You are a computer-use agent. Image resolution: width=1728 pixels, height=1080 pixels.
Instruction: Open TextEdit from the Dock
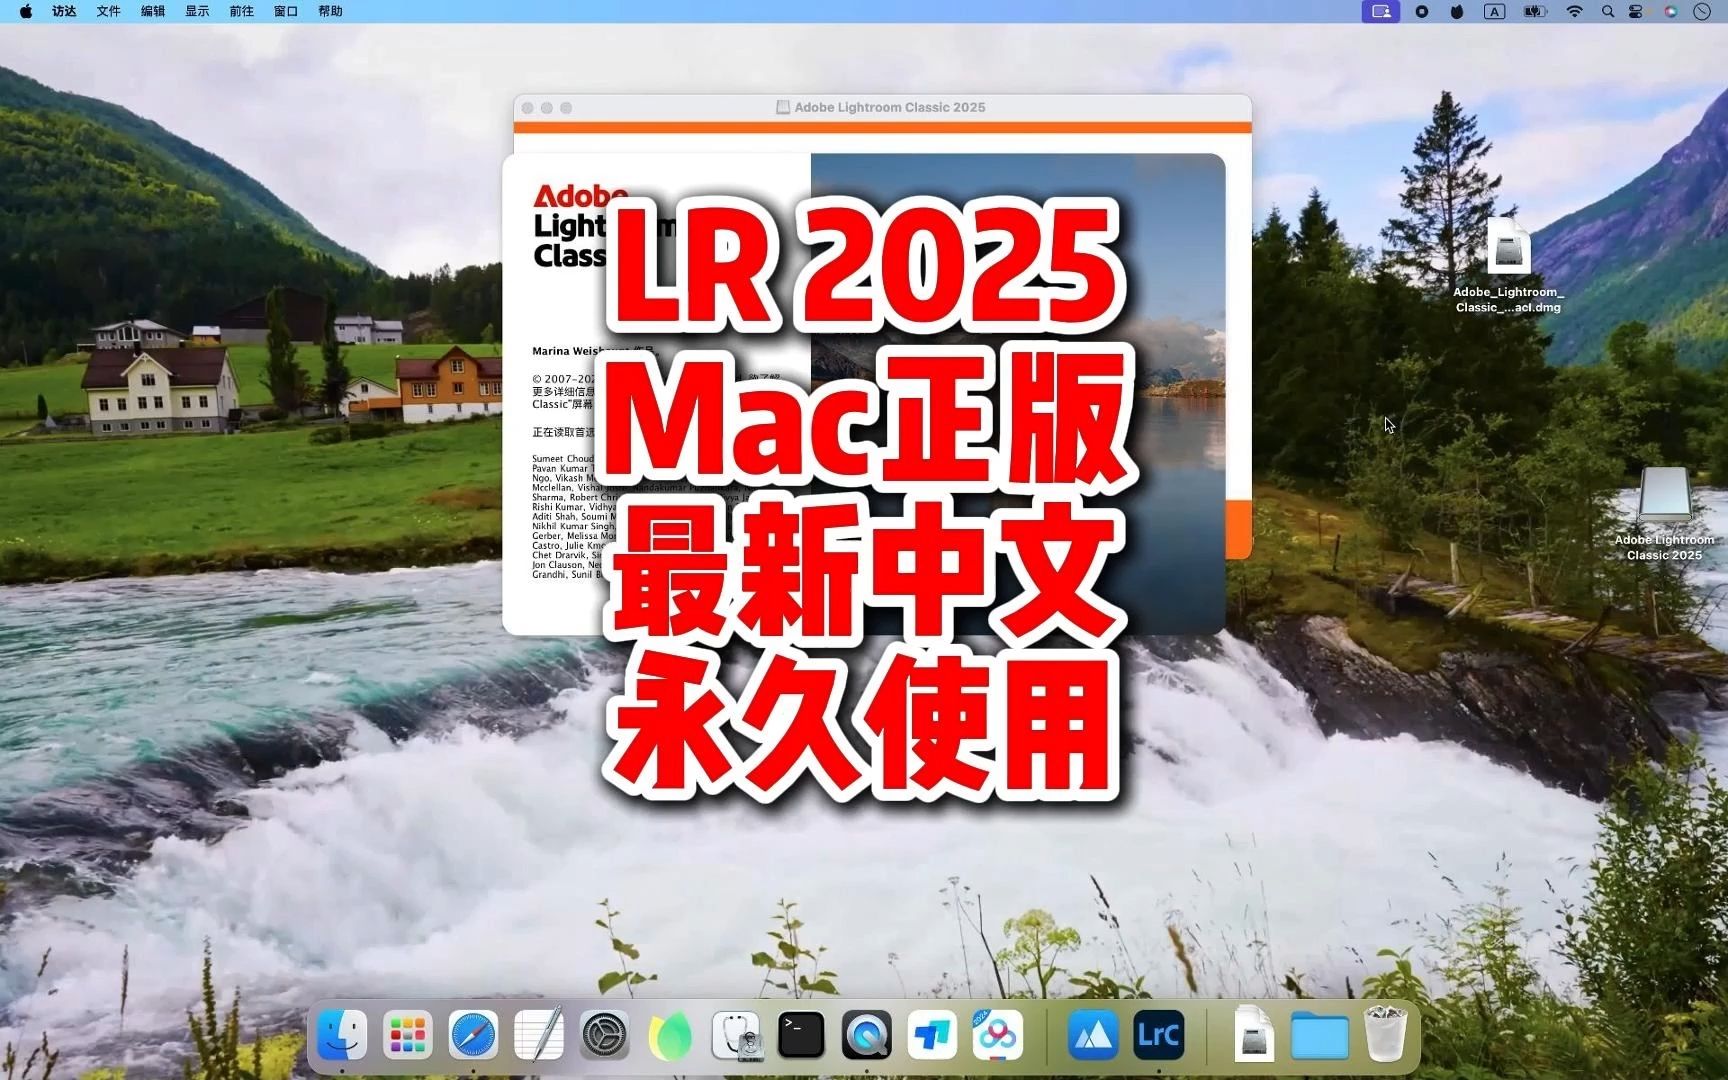point(539,1035)
